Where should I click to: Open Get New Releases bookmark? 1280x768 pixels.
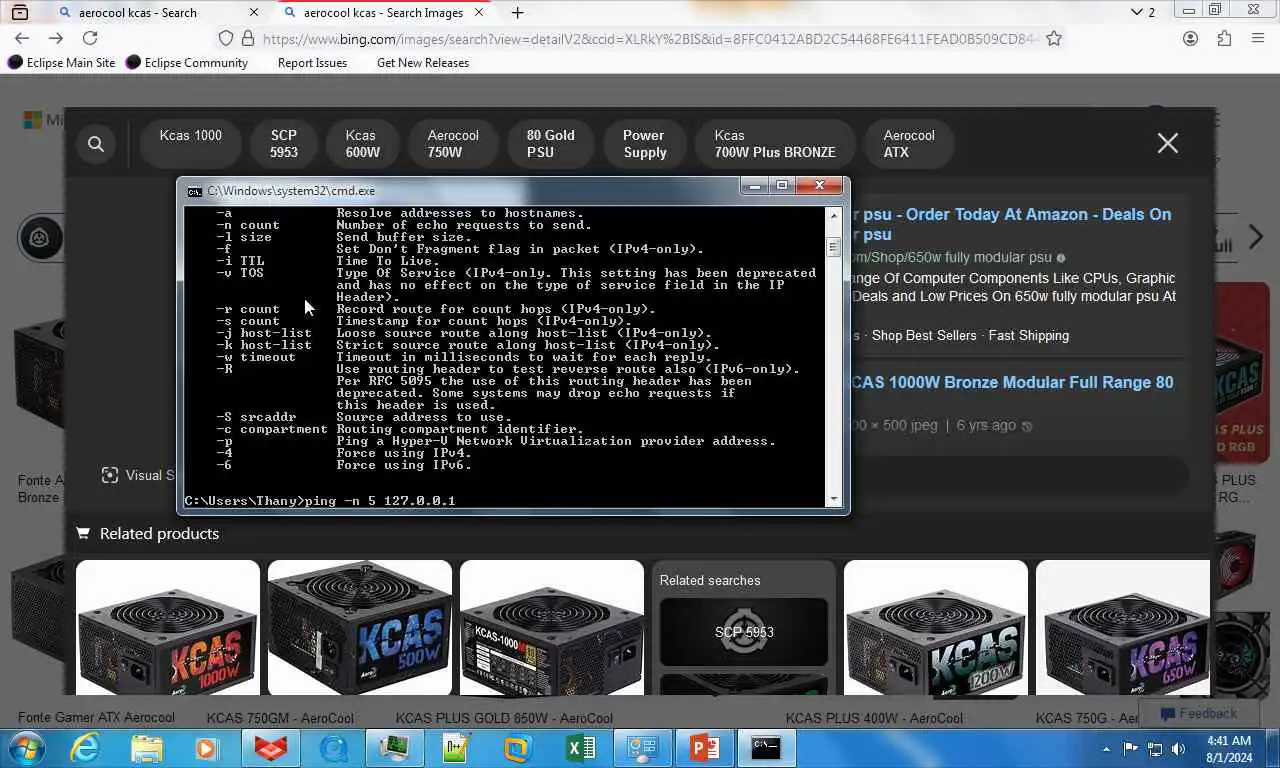click(x=423, y=62)
